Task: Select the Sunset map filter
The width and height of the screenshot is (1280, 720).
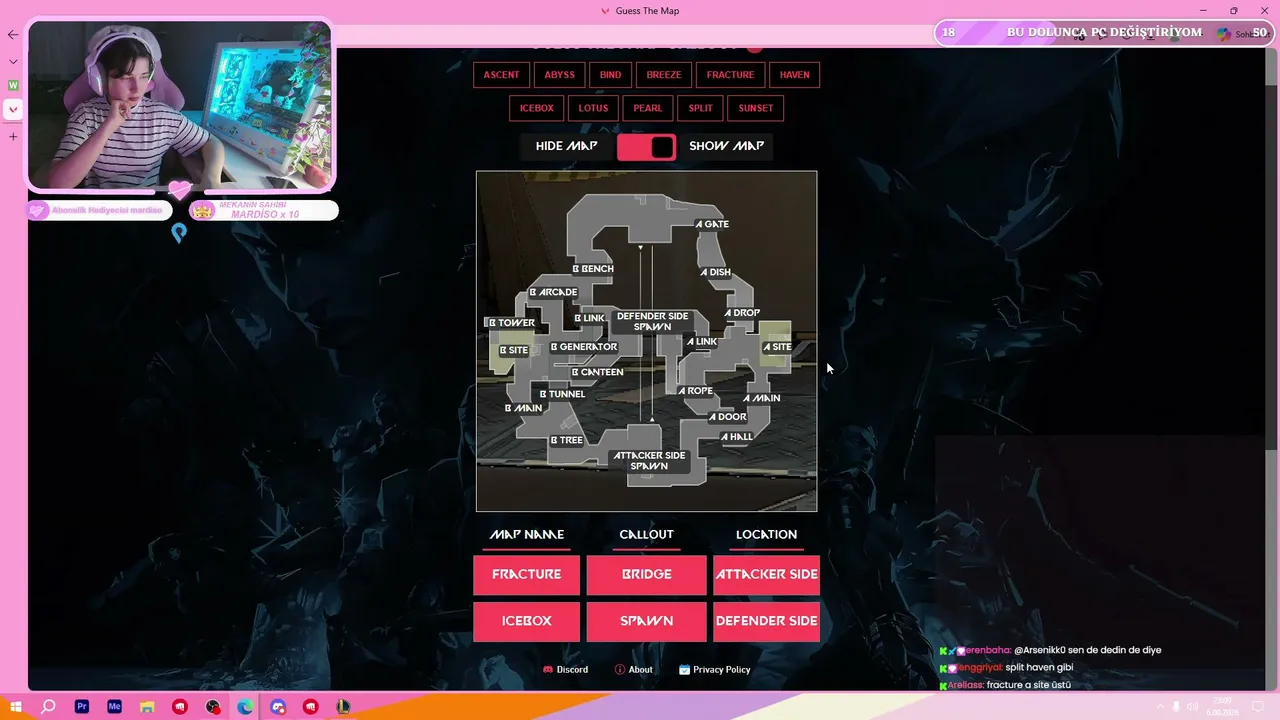Action: click(x=756, y=108)
